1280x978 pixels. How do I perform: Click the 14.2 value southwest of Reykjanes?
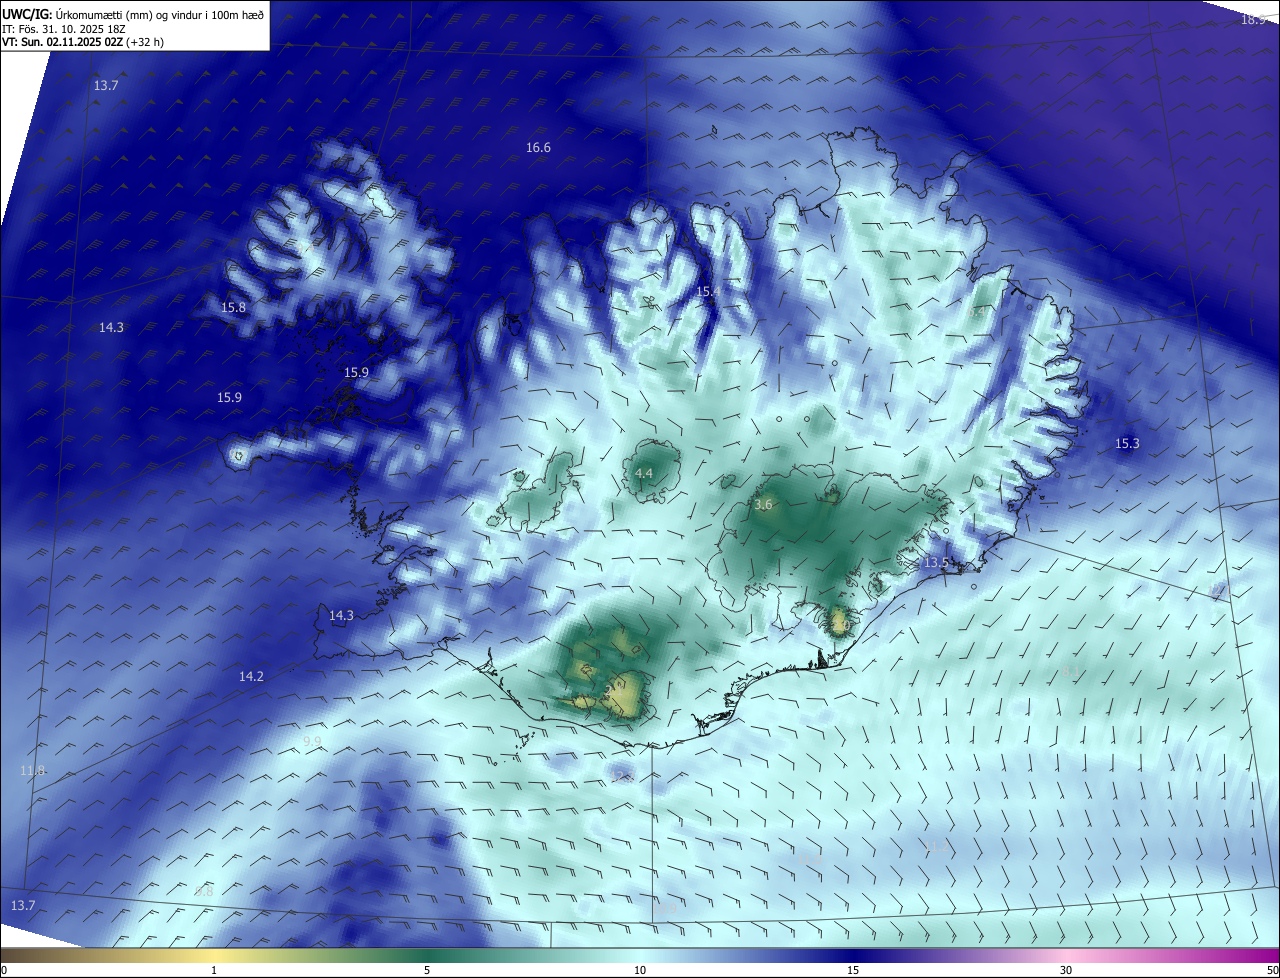pos(251,677)
